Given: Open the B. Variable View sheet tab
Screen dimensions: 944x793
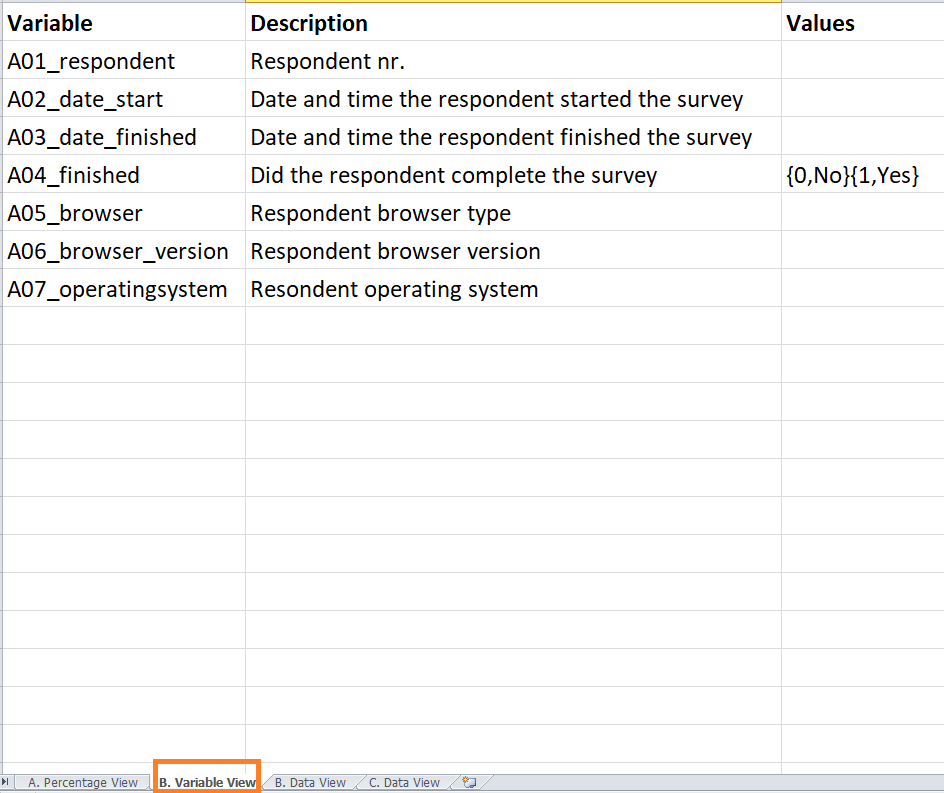Looking at the screenshot, I should click(x=207, y=782).
